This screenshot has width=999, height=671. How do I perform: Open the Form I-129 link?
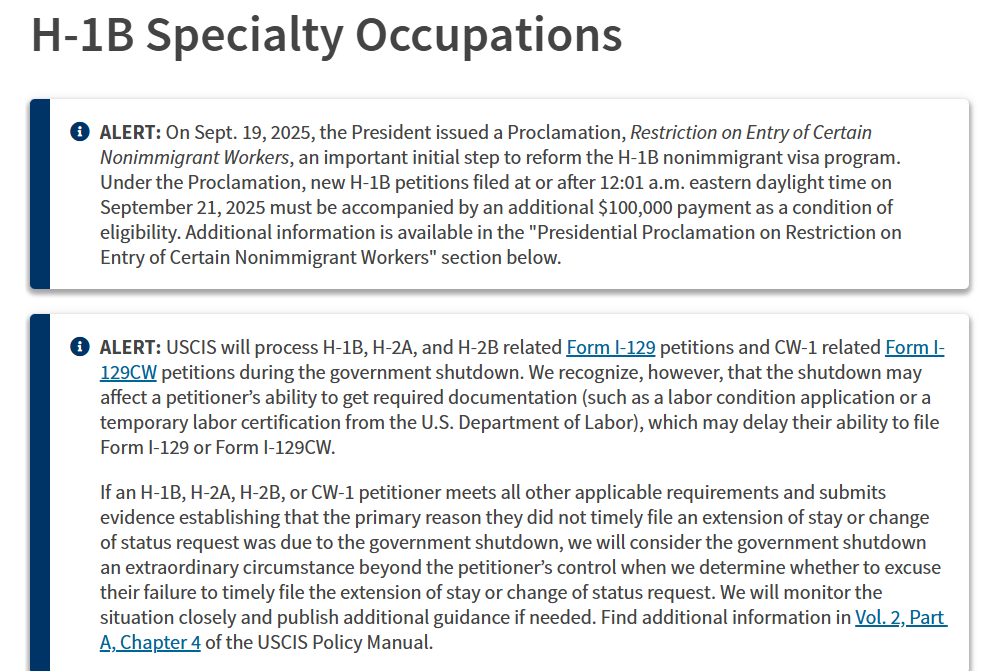pyautogui.click(x=610, y=348)
